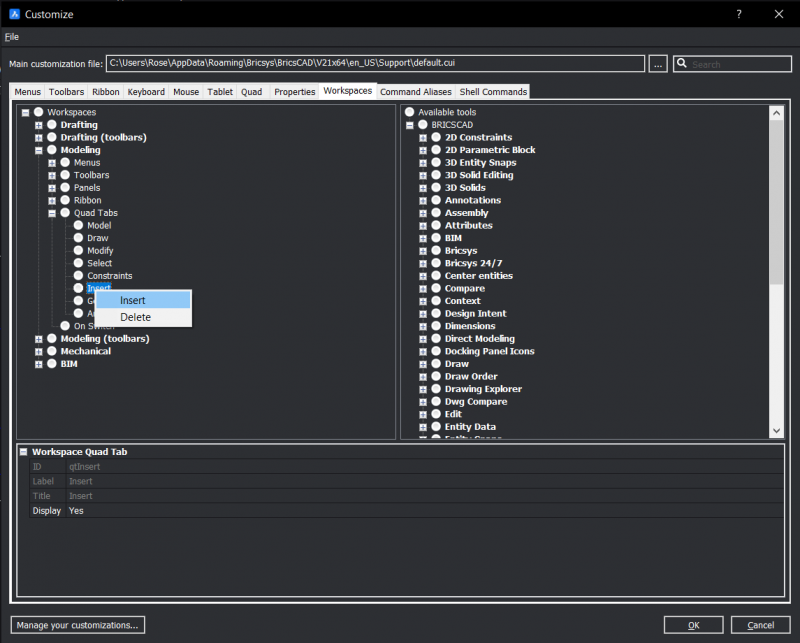Collapse the Modeling workspace node
Viewport: 800px width, 643px height.
coord(38,149)
